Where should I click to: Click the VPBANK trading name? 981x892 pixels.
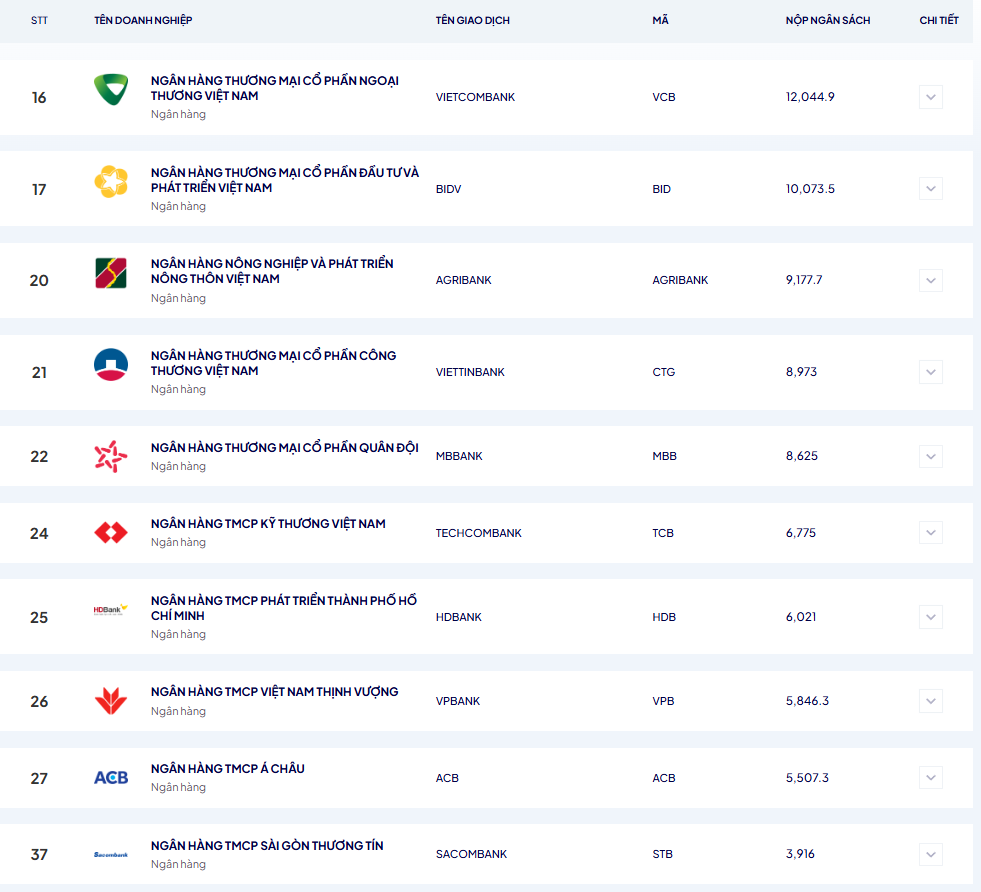(458, 701)
